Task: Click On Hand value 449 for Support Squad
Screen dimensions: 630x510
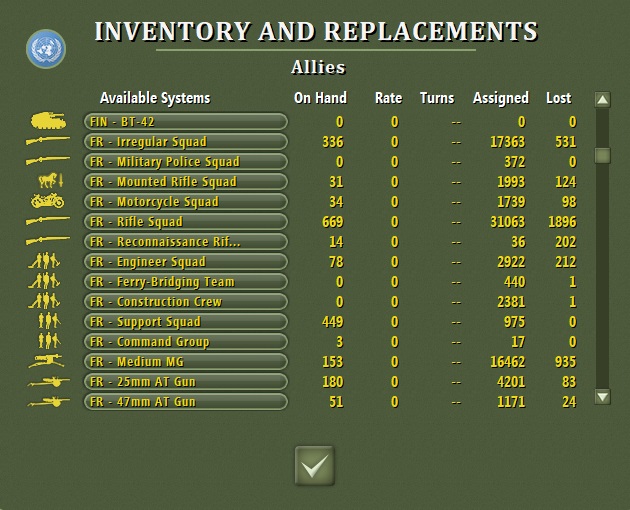Action: click(333, 322)
